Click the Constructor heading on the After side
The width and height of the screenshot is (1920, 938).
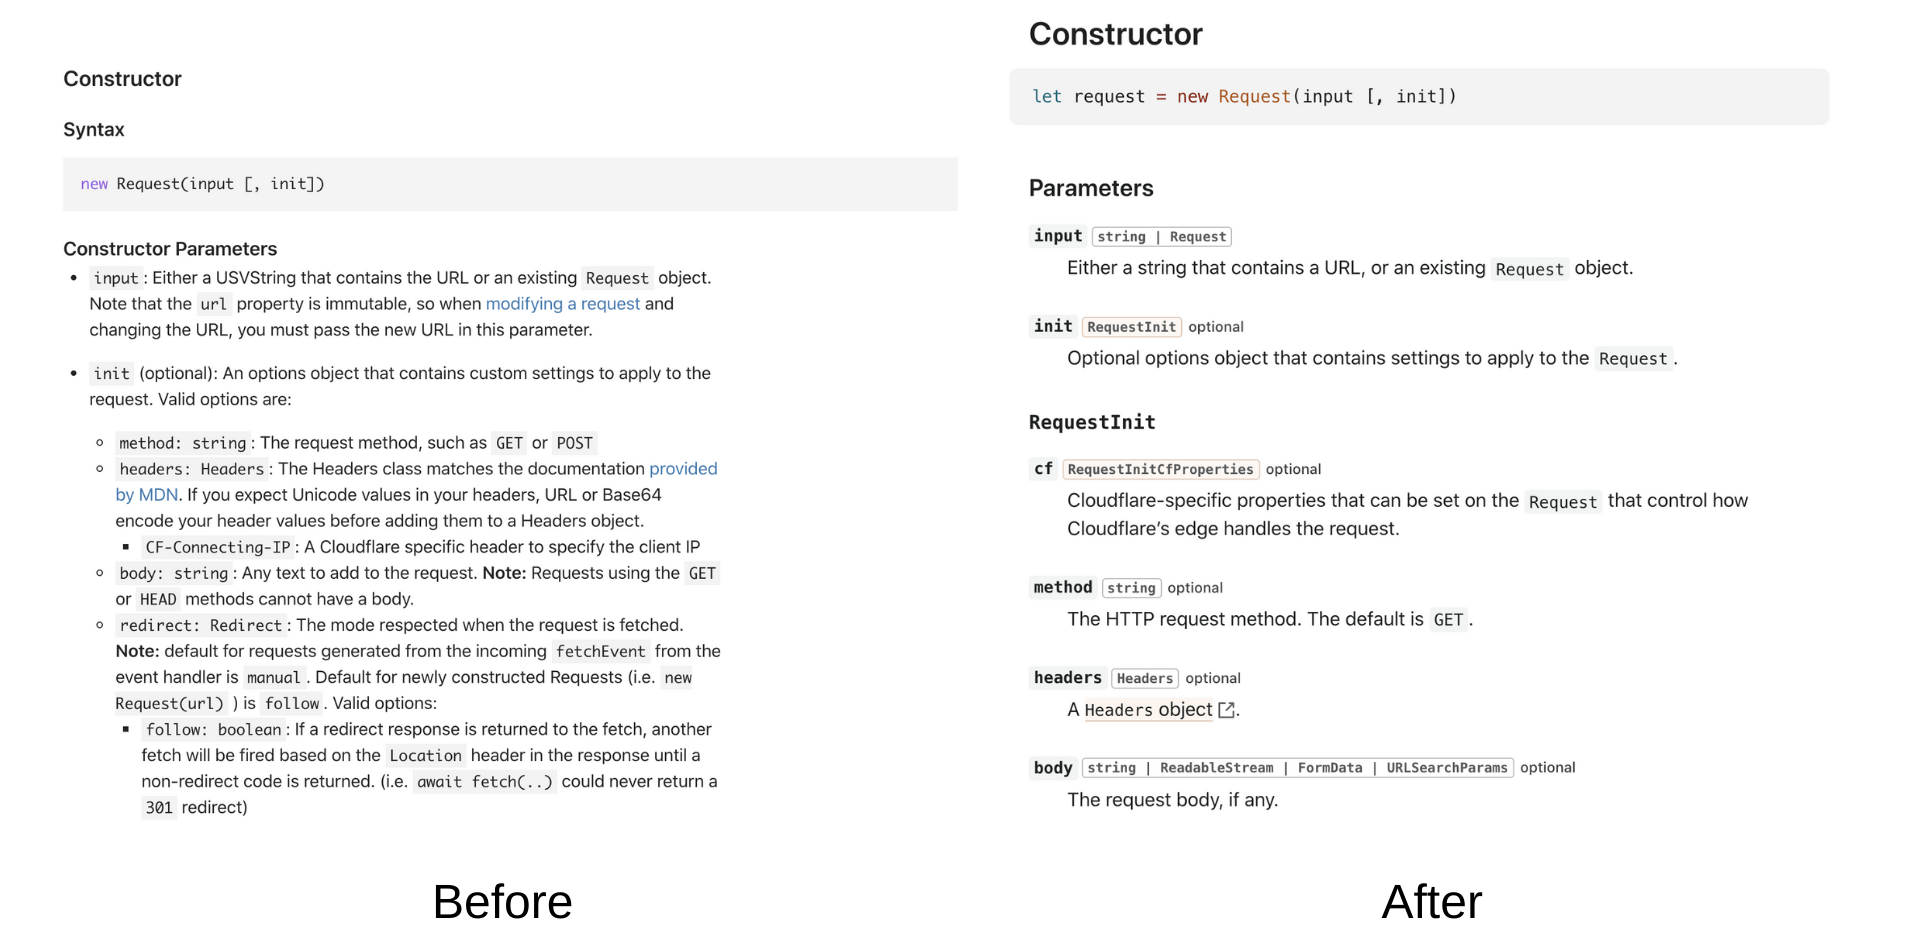click(x=1115, y=34)
